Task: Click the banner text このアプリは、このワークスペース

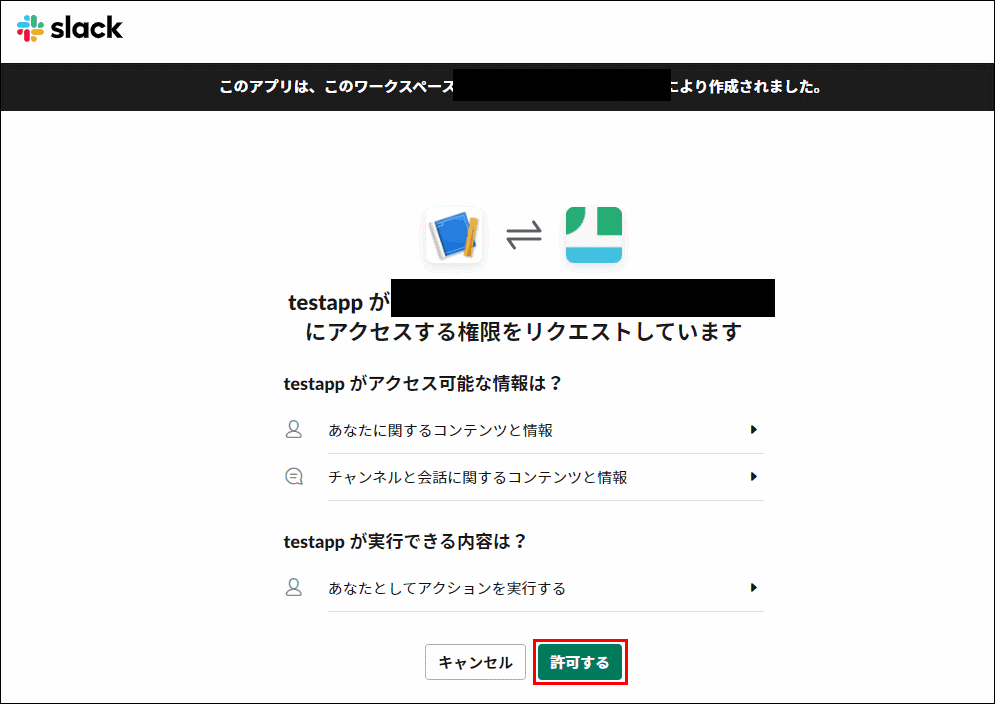Action: click(x=336, y=86)
